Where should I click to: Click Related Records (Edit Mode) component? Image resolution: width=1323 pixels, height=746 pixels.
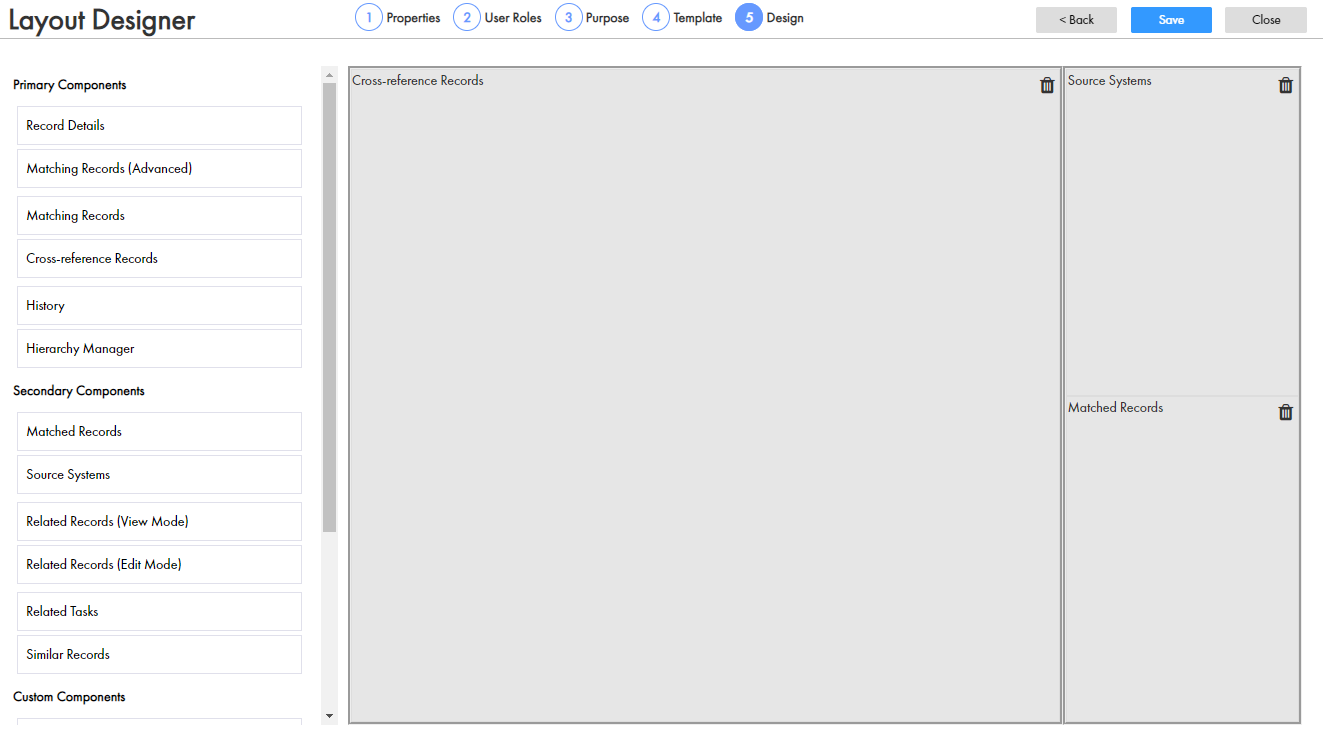point(159,565)
